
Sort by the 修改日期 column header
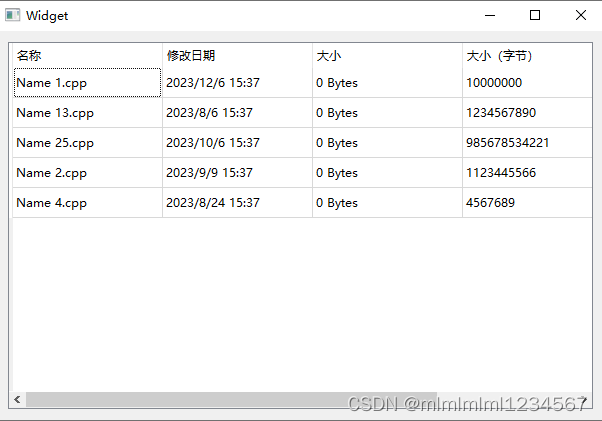[x=238, y=56]
